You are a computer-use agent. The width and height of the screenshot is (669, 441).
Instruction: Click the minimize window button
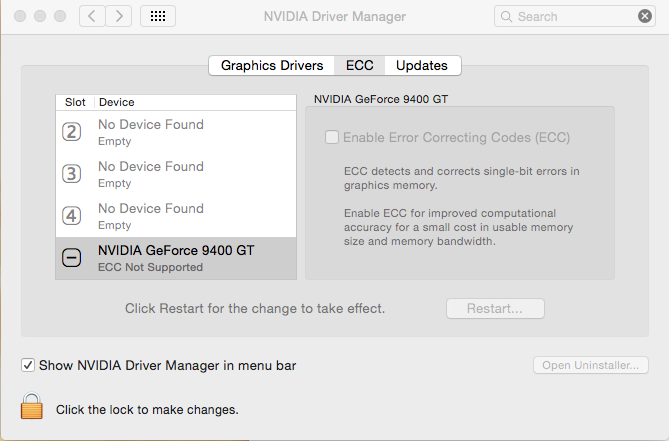tap(40, 16)
